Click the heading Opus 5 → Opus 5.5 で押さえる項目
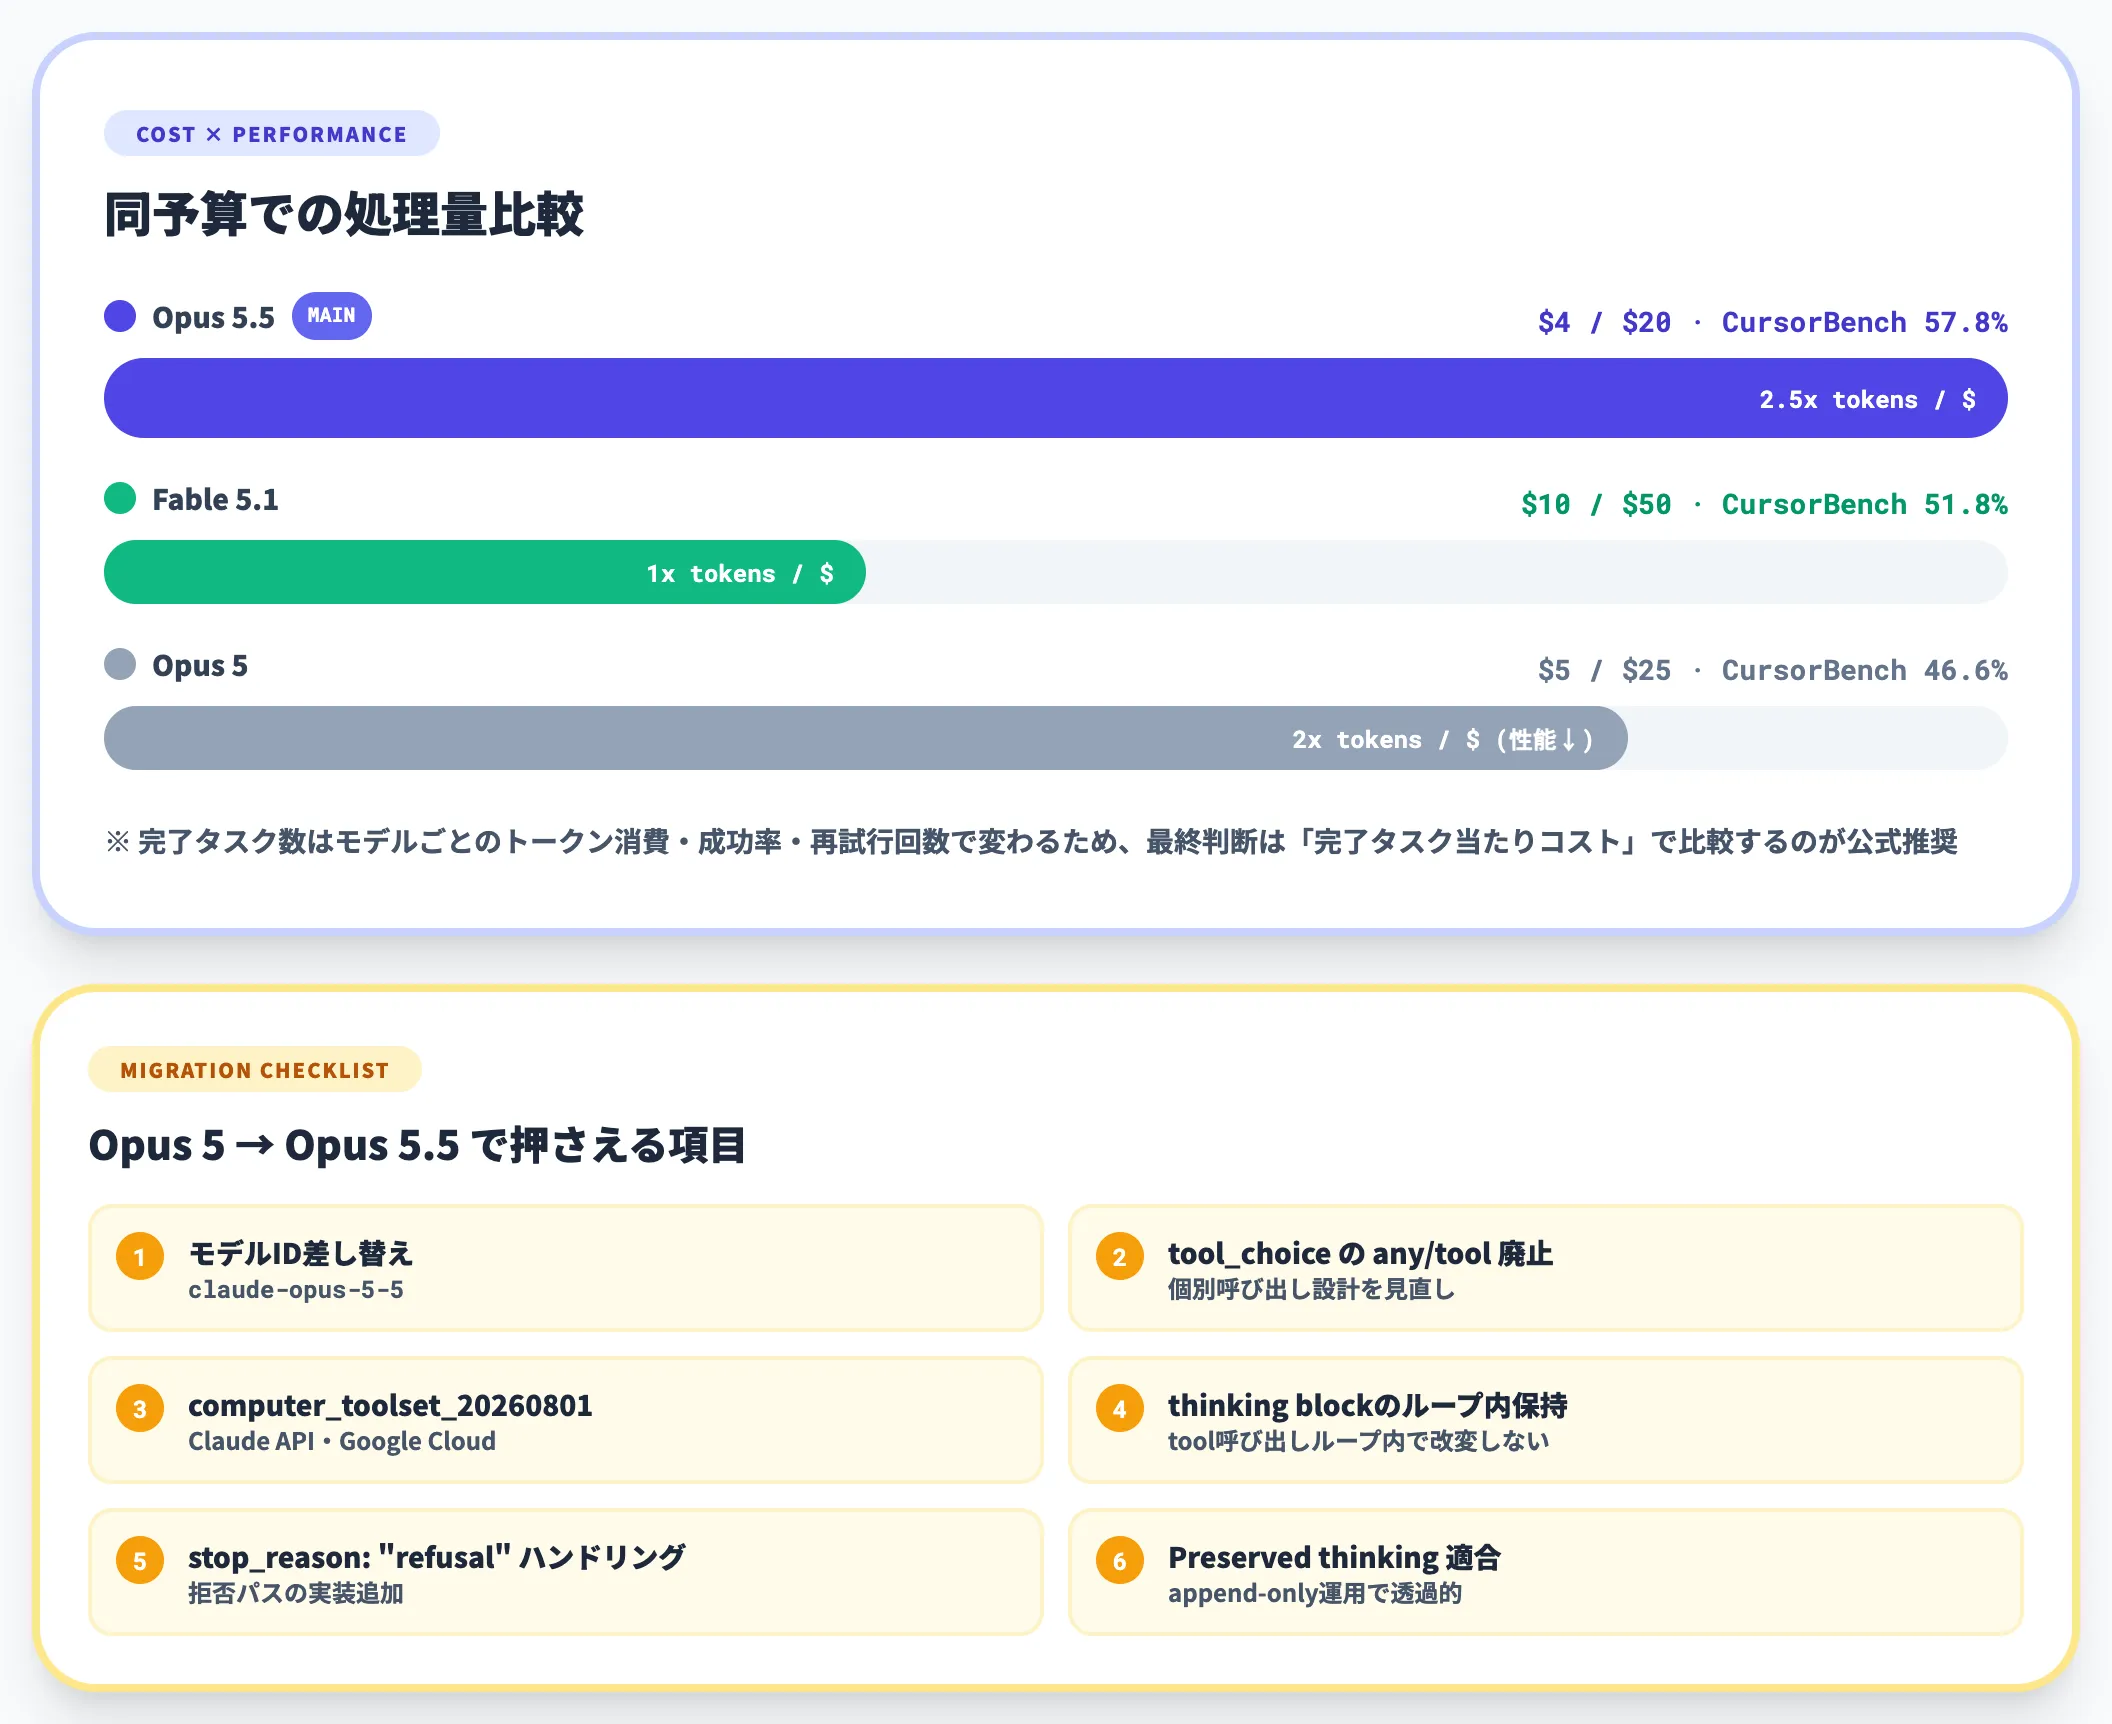This screenshot has height=1724, width=2112. [417, 1145]
